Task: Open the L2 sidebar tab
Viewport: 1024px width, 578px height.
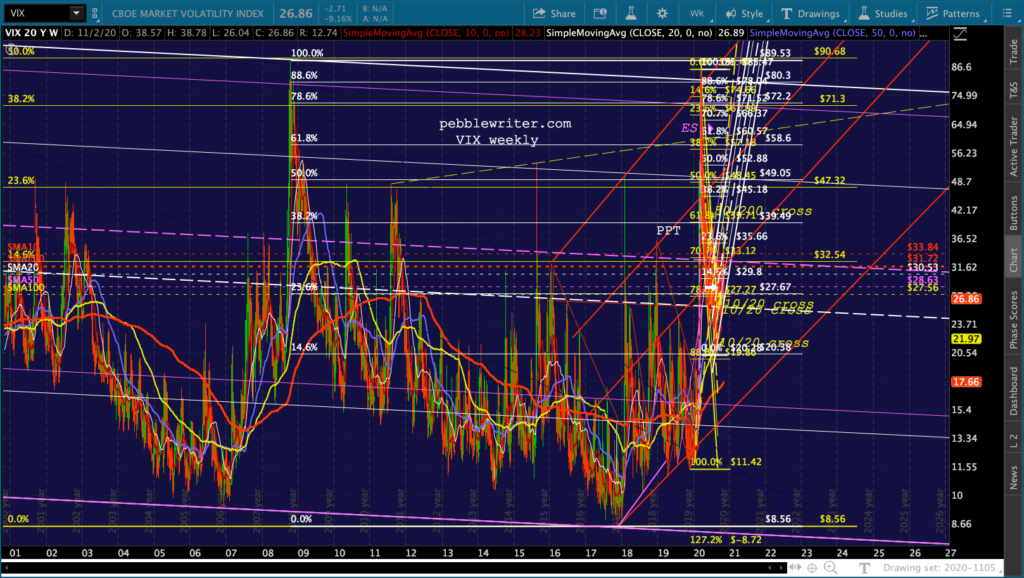Action: click(x=1014, y=441)
